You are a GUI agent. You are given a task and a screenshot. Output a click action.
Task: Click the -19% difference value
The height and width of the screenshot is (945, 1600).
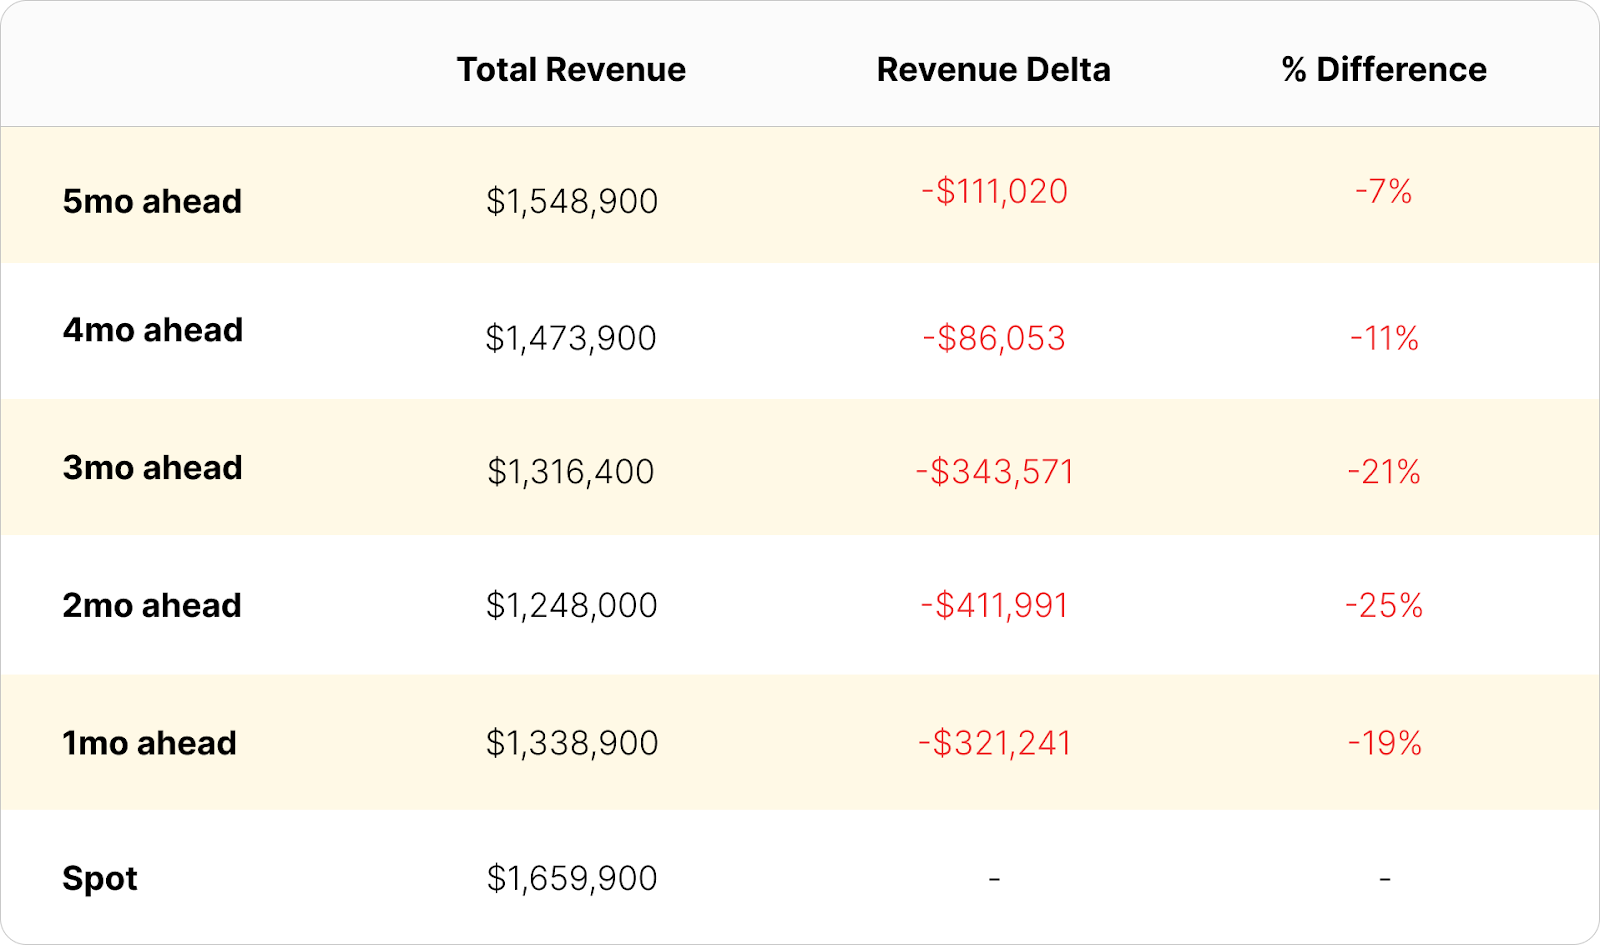(x=1385, y=744)
